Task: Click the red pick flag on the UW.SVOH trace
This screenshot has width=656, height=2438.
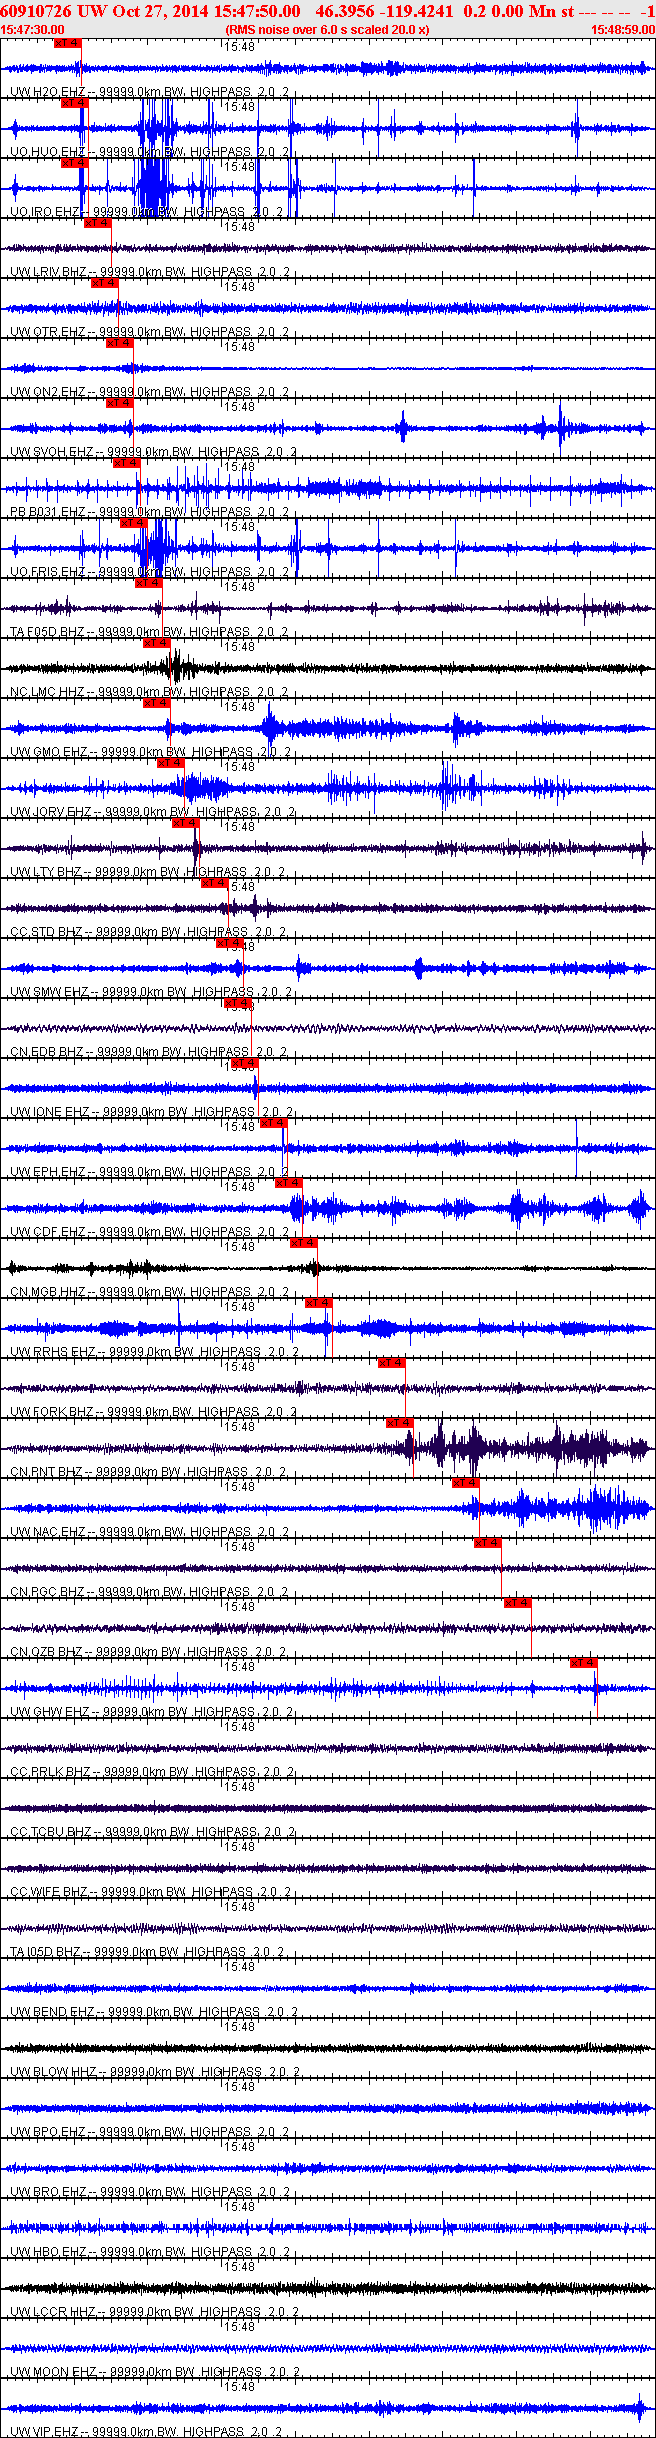Action: pyautogui.click(x=119, y=403)
